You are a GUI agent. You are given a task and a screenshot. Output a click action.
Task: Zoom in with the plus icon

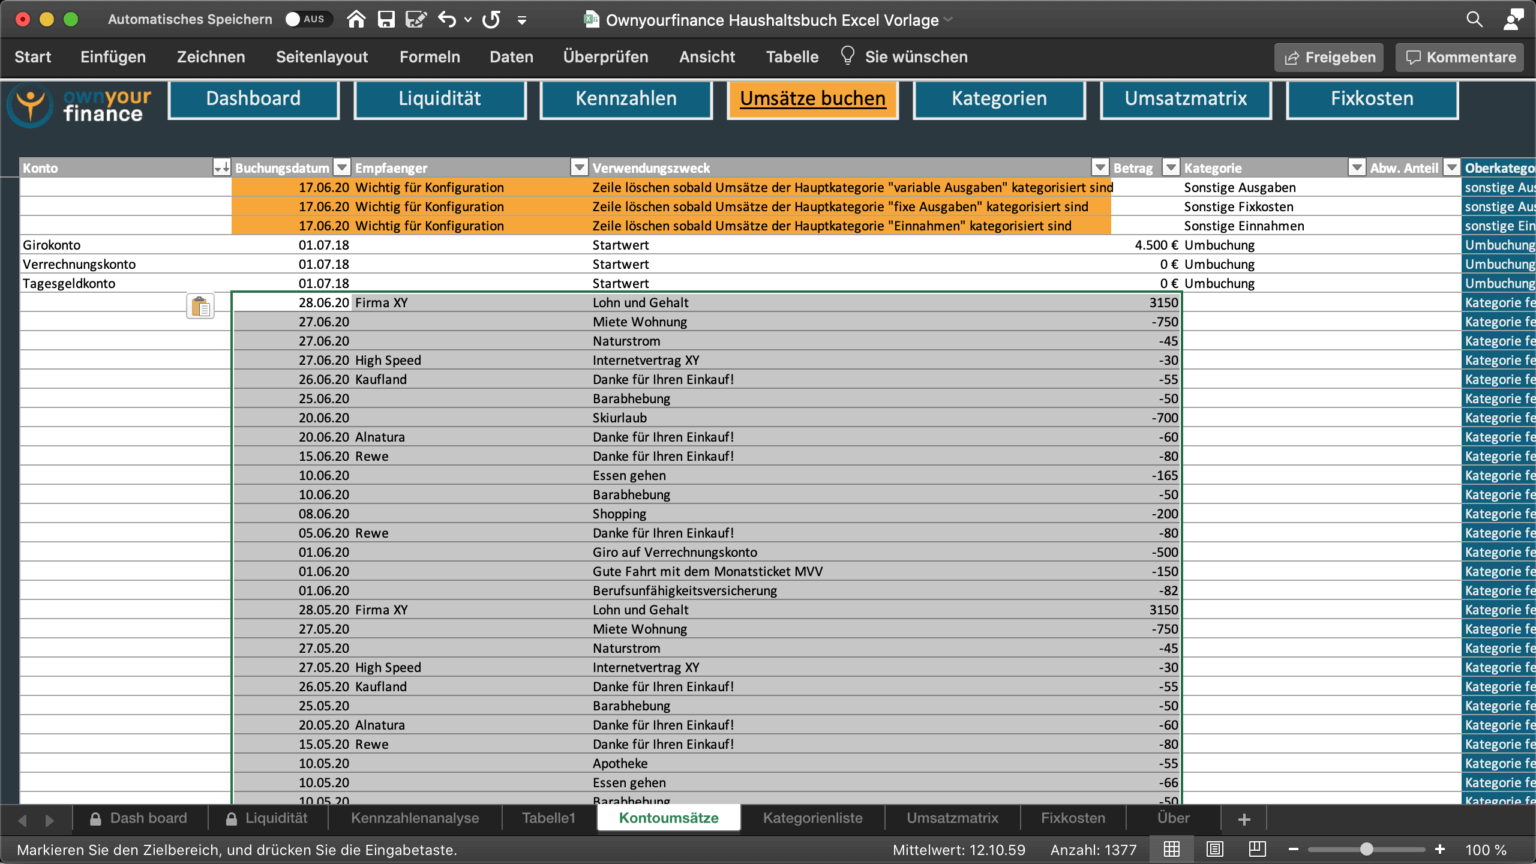point(1440,849)
